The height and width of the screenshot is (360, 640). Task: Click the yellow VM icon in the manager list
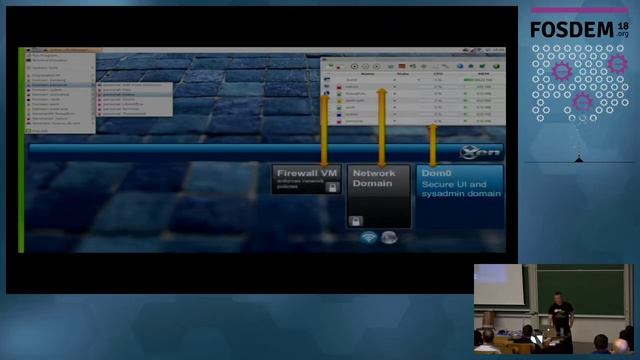pyautogui.click(x=339, y=101)
